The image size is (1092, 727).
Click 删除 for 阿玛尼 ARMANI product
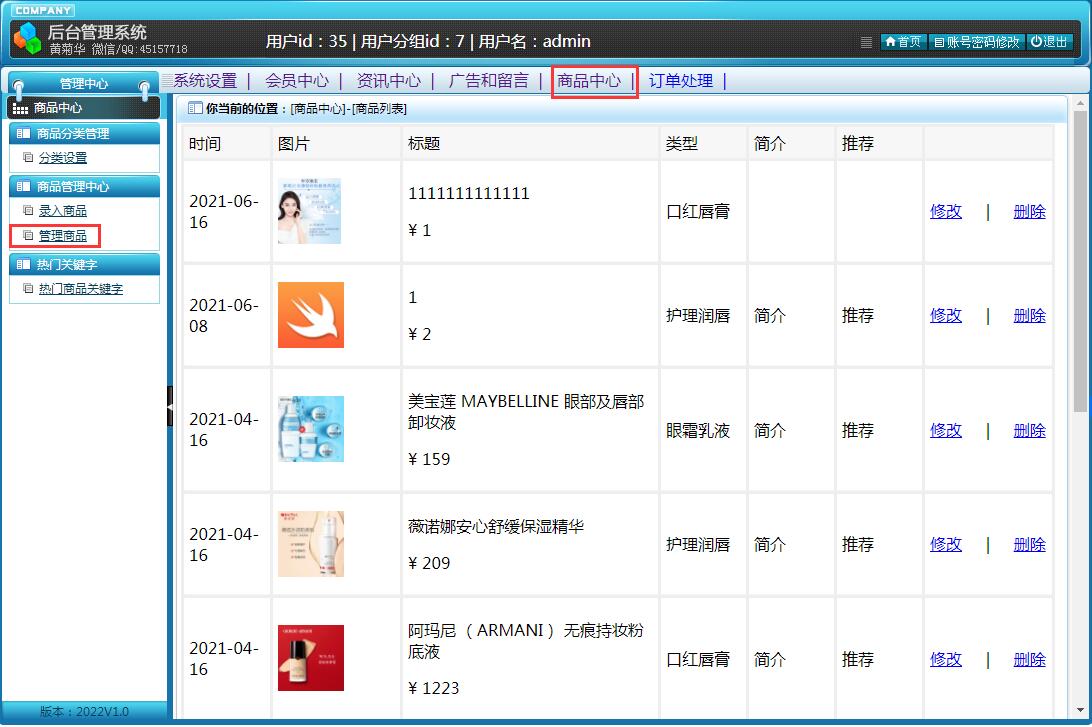click(x=1029, y=659)
